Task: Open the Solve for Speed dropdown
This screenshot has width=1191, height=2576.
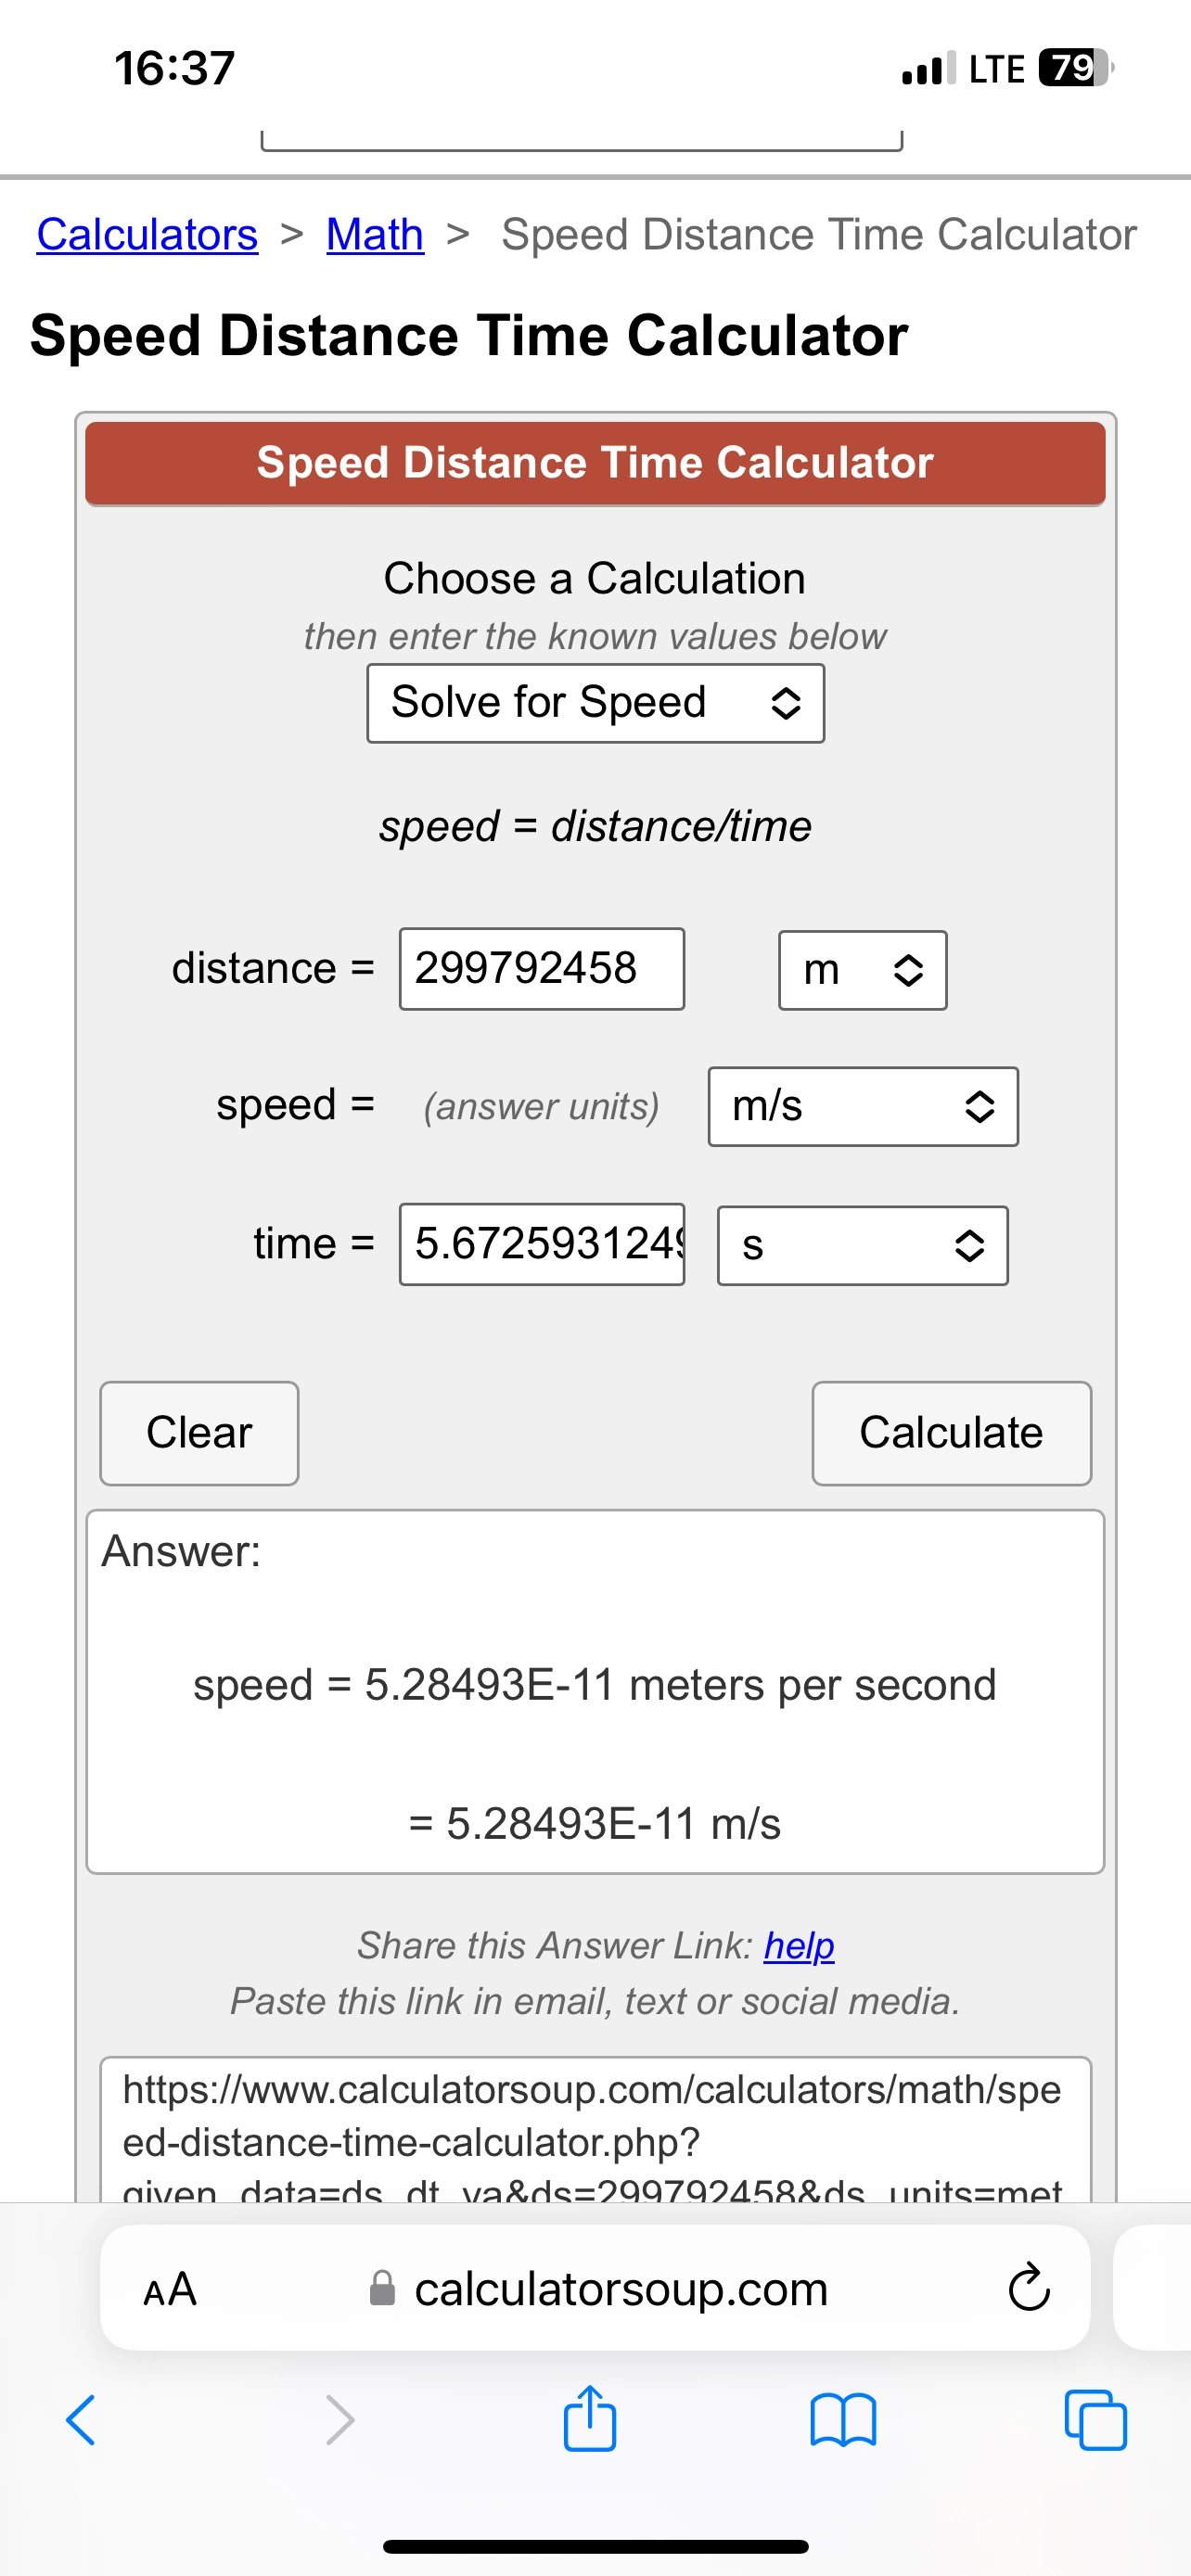Action: point(595,703)
